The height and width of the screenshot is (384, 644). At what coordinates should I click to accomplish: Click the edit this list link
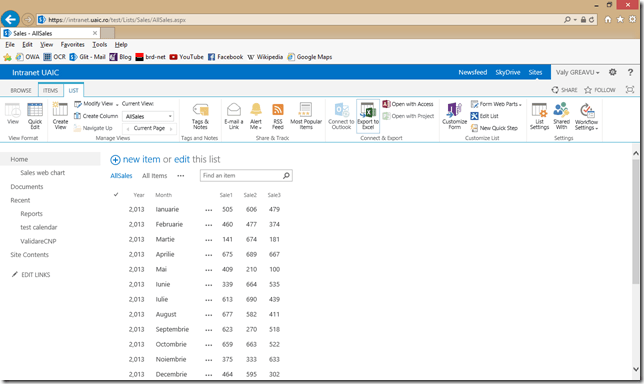click(x=182, y=159)
